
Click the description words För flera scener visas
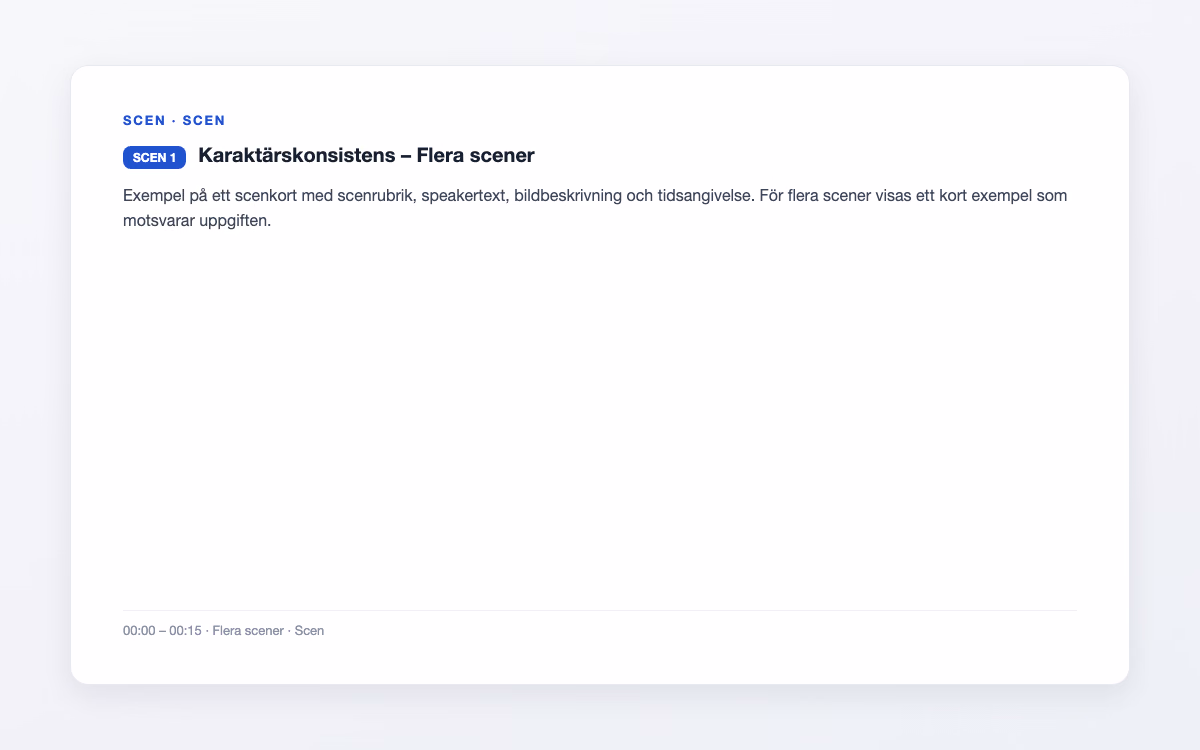click(837, 195)
